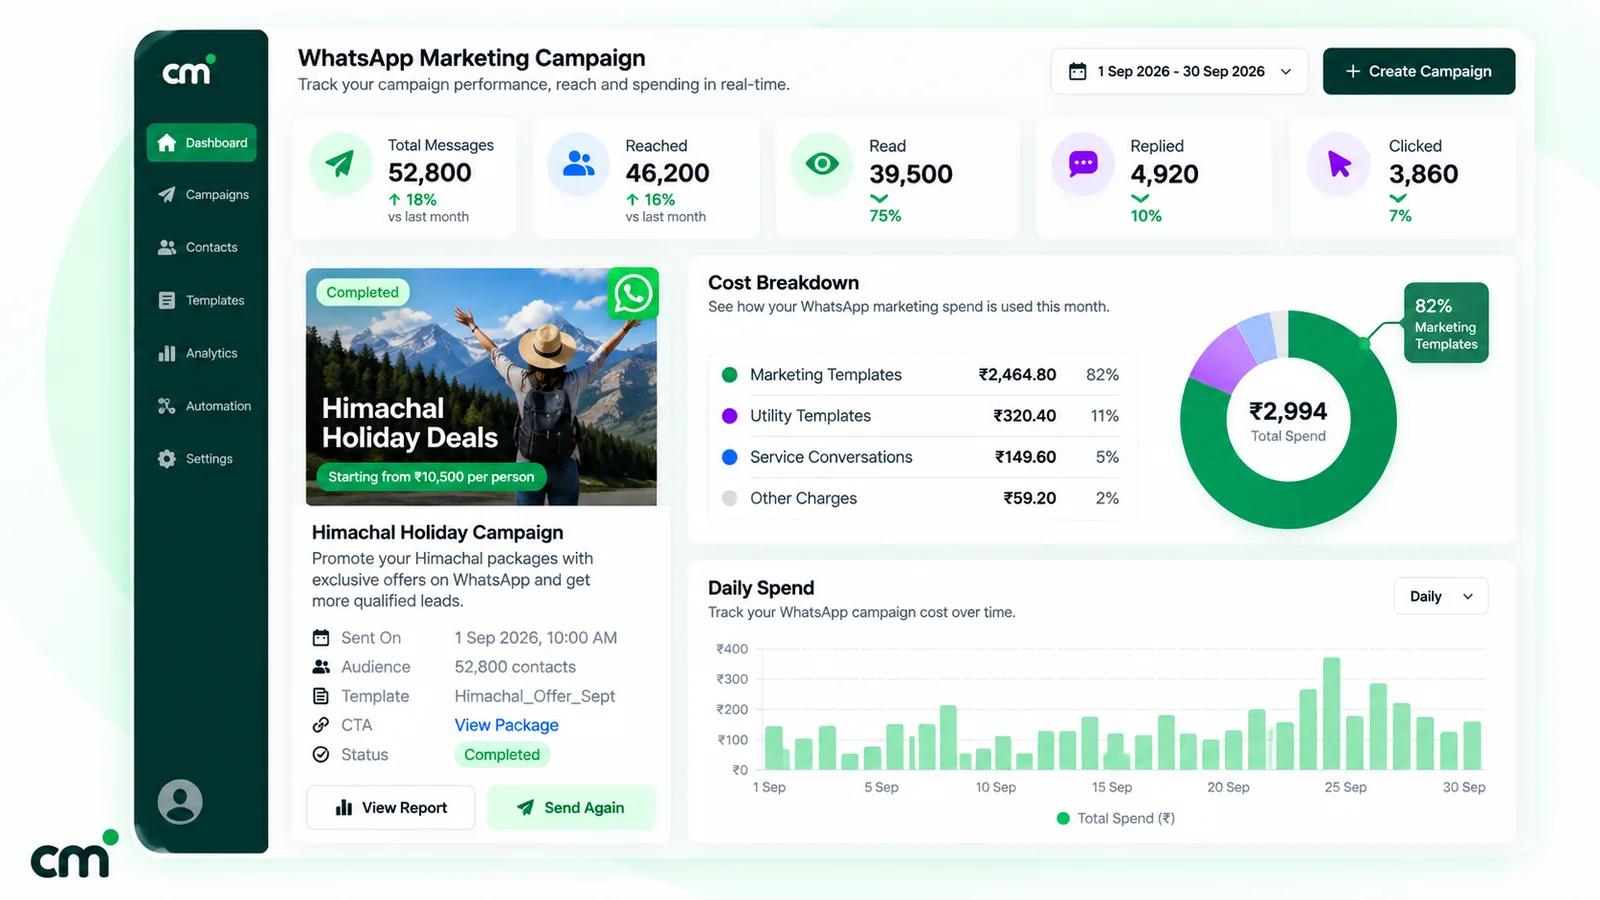Click the CM logo atop the sidebar
This screenshot has height=900, width=1600.
click(x=189, y=70)
